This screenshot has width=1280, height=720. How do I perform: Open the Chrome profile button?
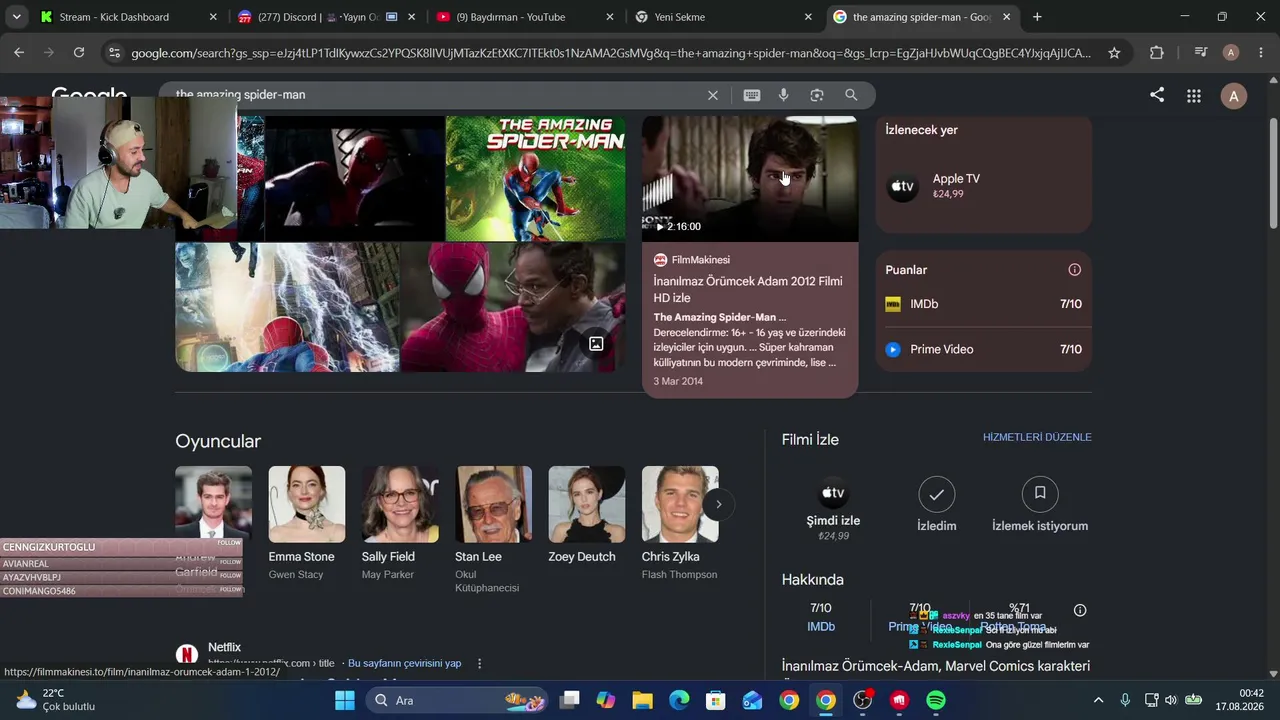1231,53
